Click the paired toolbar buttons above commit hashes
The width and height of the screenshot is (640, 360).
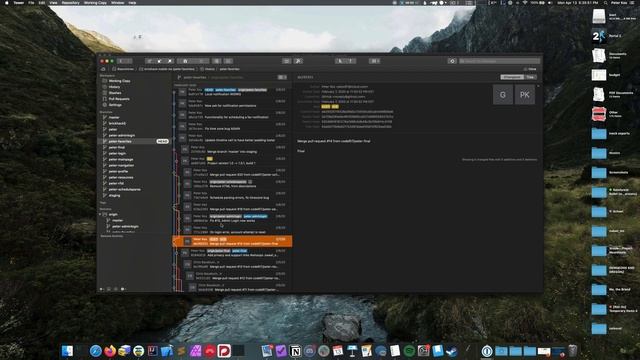(345, 61)
